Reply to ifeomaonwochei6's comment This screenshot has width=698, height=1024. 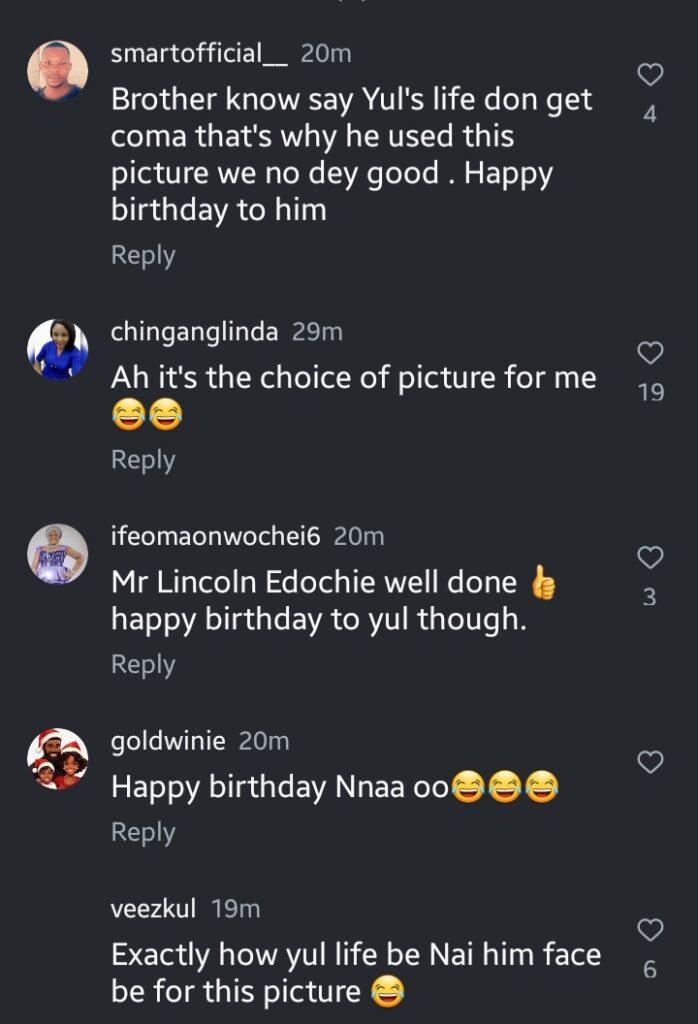(143, 664)
